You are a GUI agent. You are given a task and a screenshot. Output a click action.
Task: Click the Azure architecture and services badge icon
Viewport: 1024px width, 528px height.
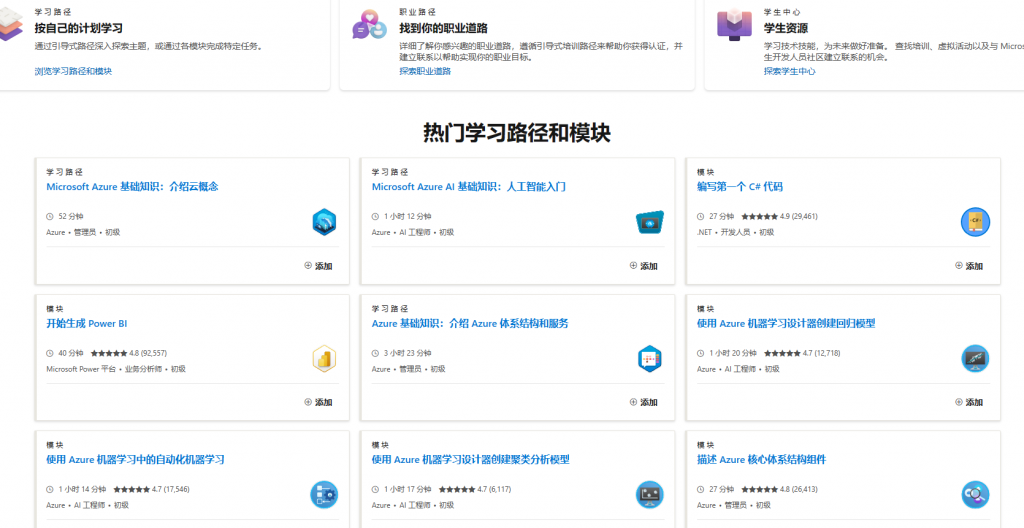pos(649,359)
